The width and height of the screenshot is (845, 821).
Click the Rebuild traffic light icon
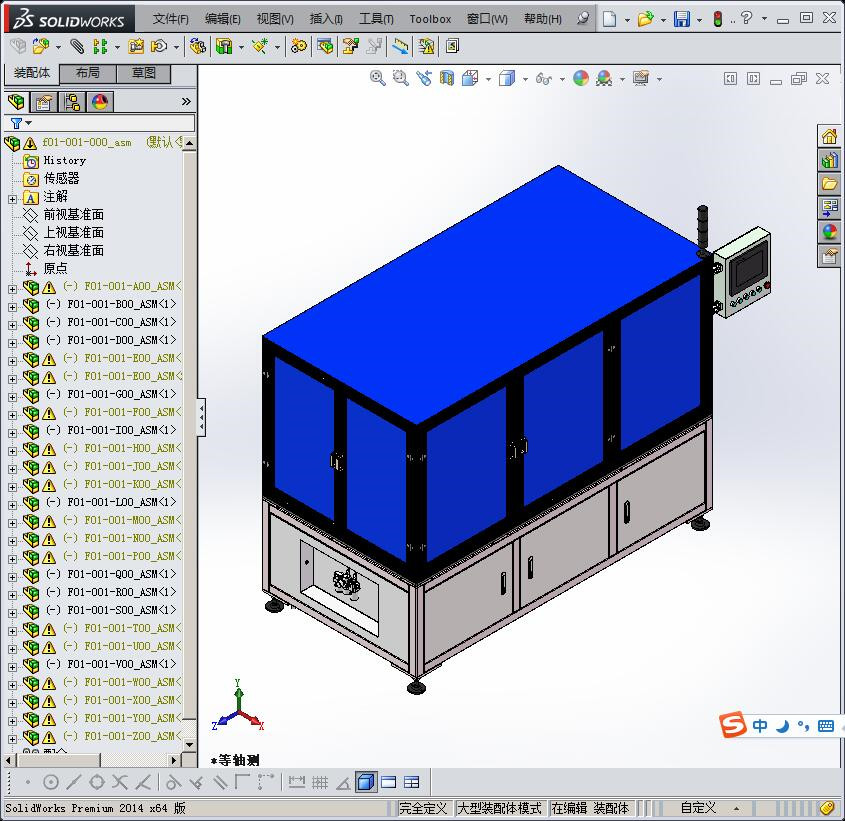tap(718, 19)
